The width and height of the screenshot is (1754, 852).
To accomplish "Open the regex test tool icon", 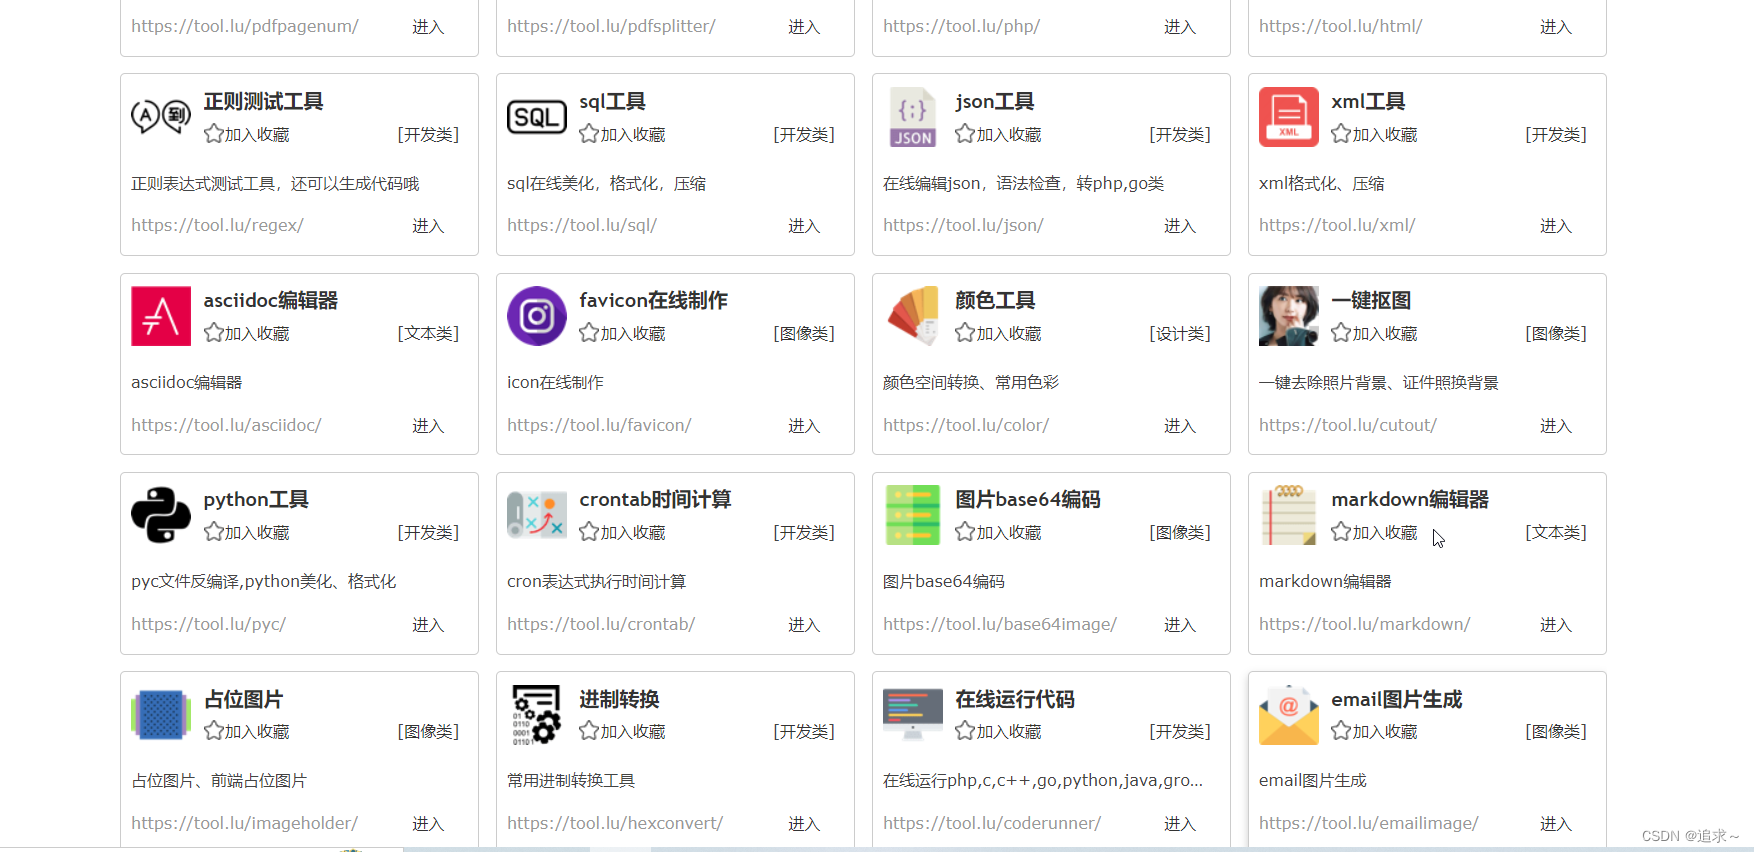I will pos(161,117).
